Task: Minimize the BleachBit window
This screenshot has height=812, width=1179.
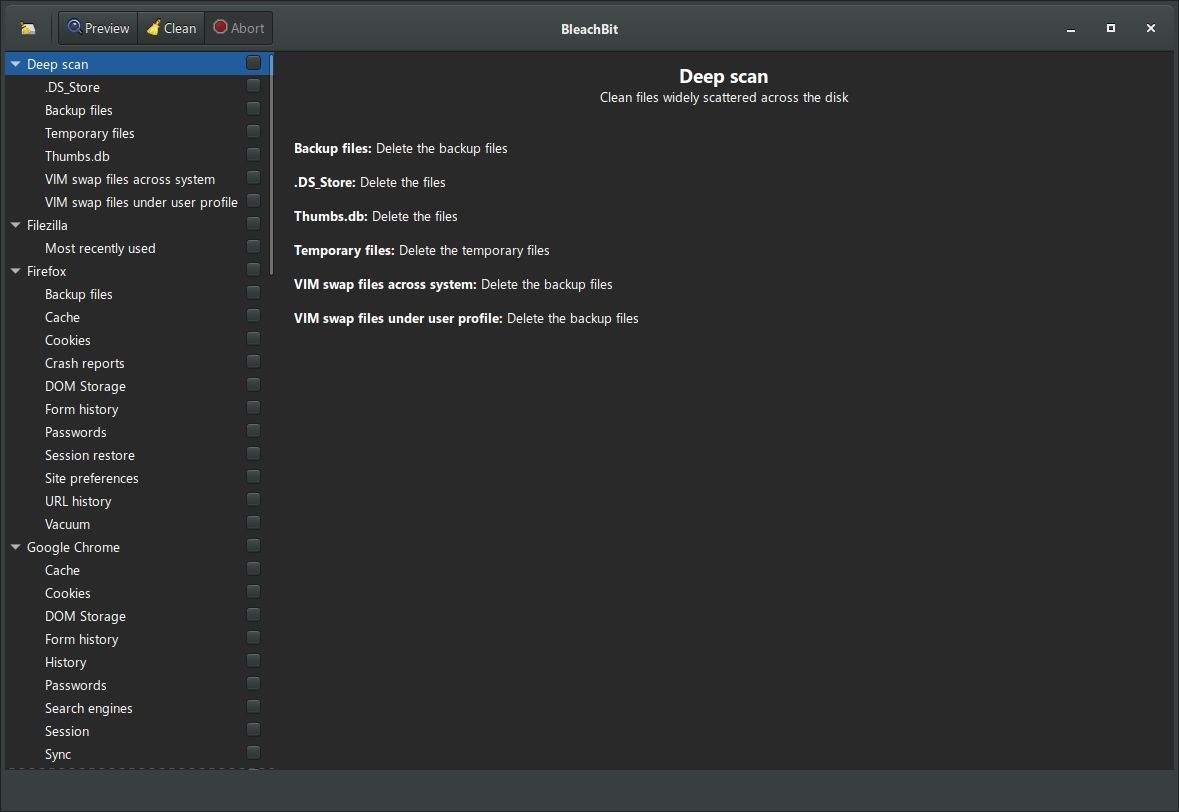Action: (x=1070, y=28)
